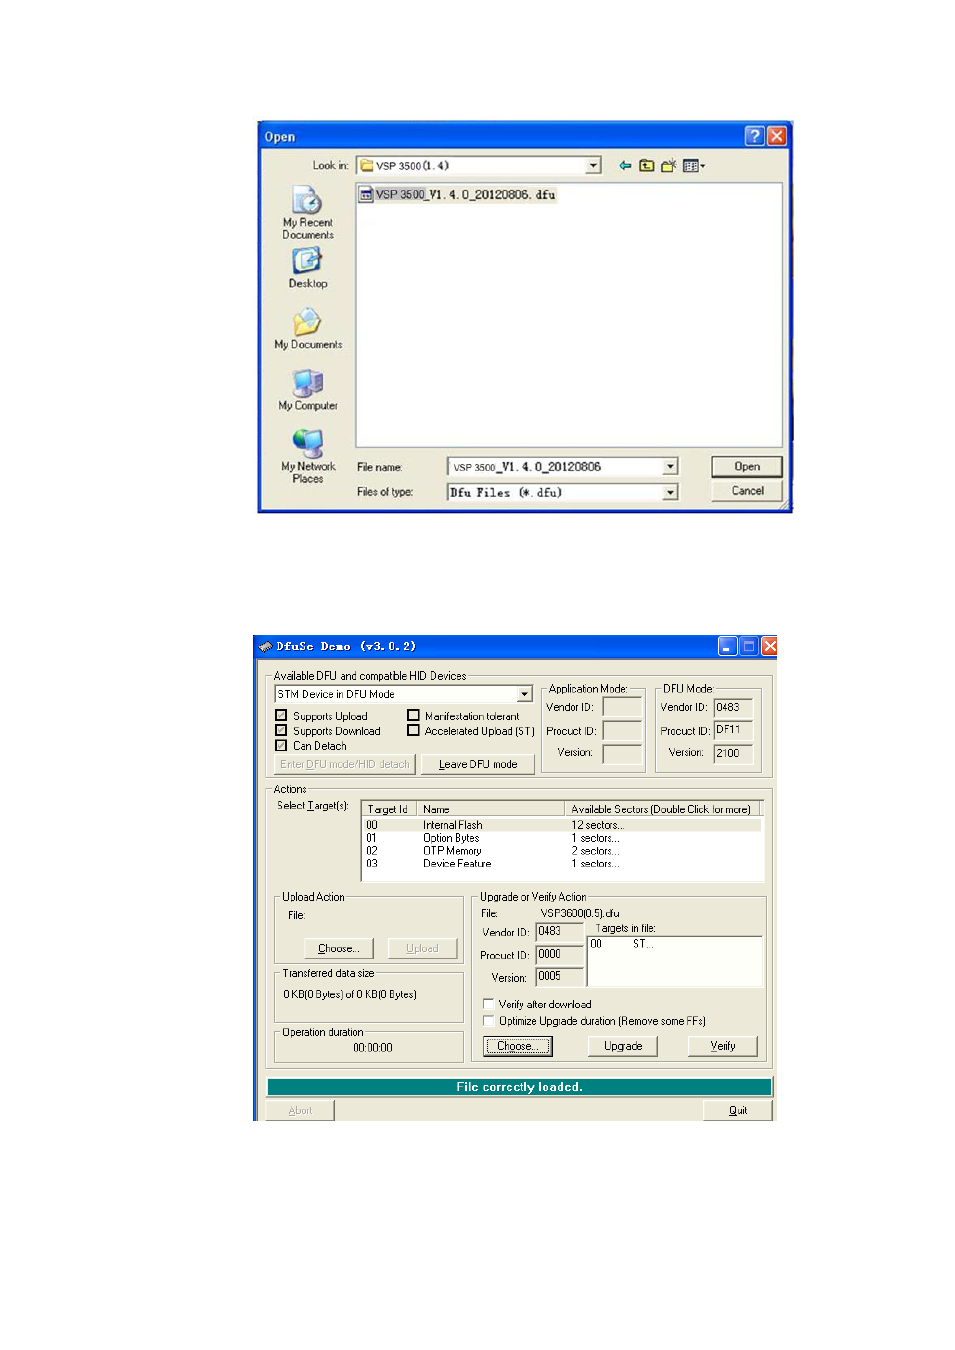
Task: Click the VSP3600(0.5).dfu file name text
Action: click(x=580, y=913)
